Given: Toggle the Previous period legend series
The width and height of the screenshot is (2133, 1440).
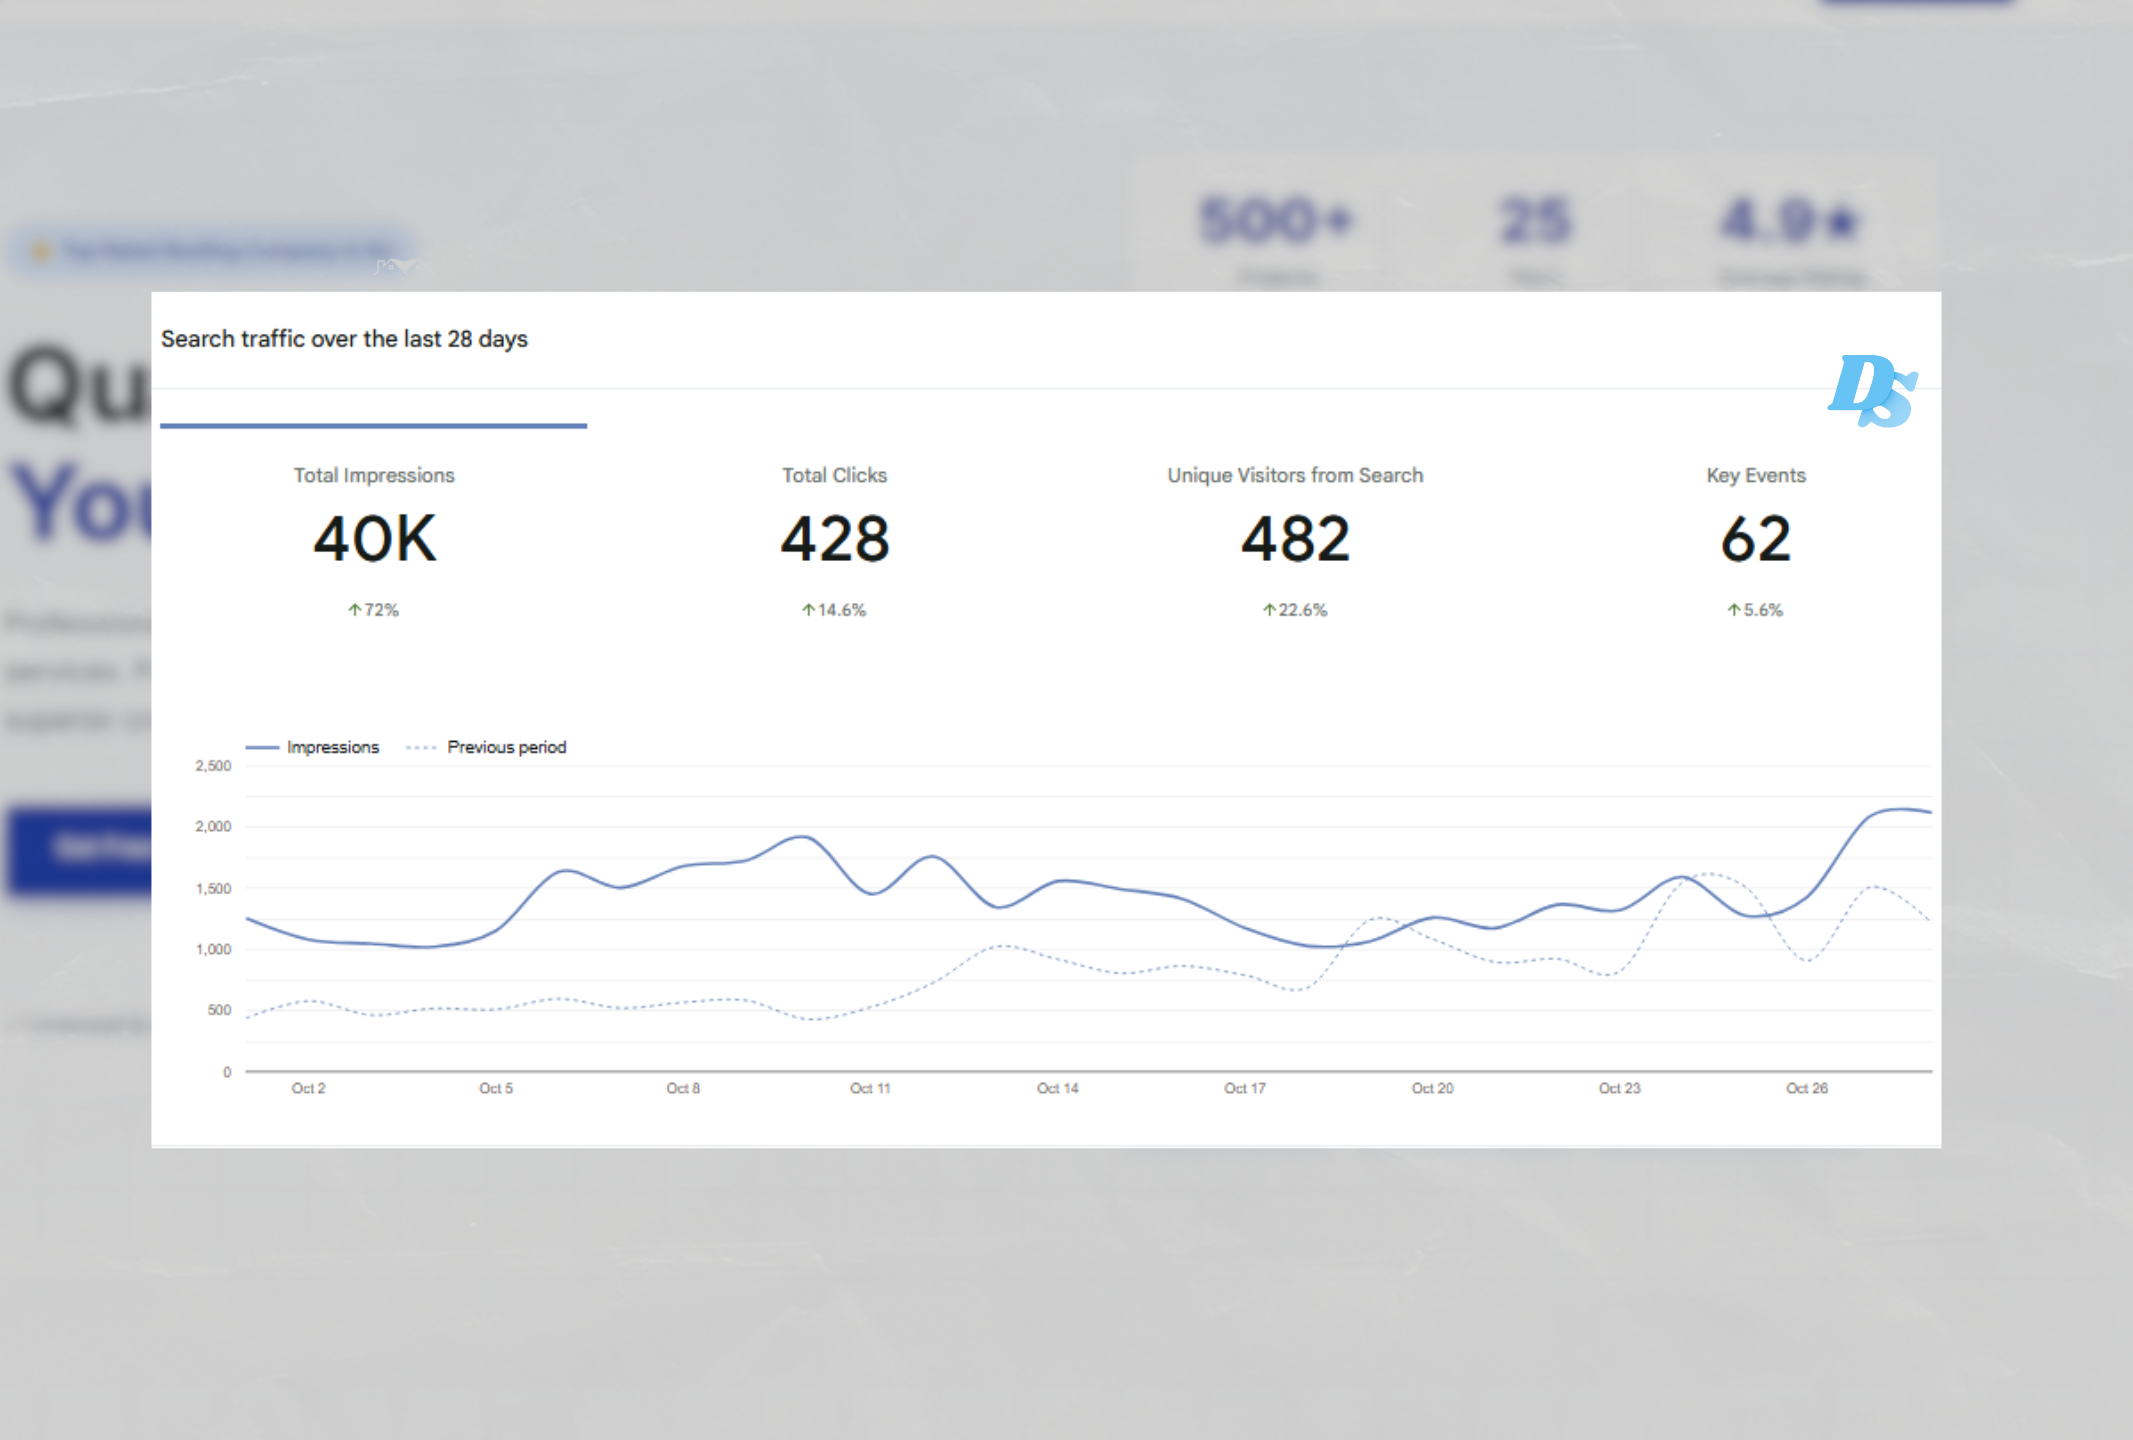Looking at the screenshot, I should tap(505, 747).
